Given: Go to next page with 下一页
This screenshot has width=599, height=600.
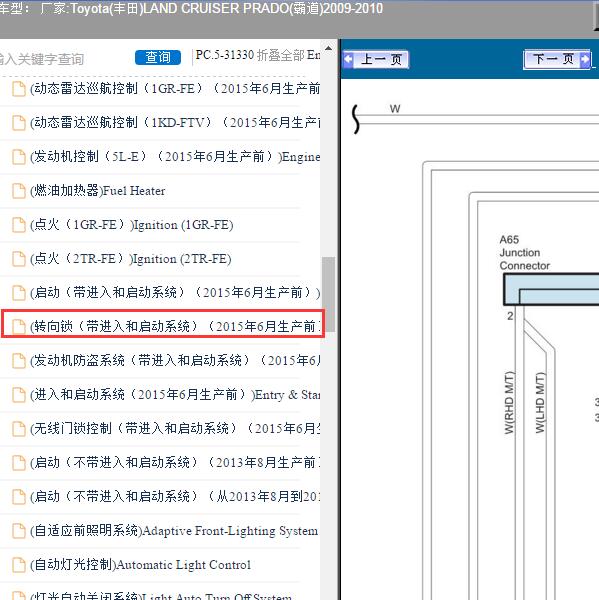Looking at the screenshot, I should point(557,59).
